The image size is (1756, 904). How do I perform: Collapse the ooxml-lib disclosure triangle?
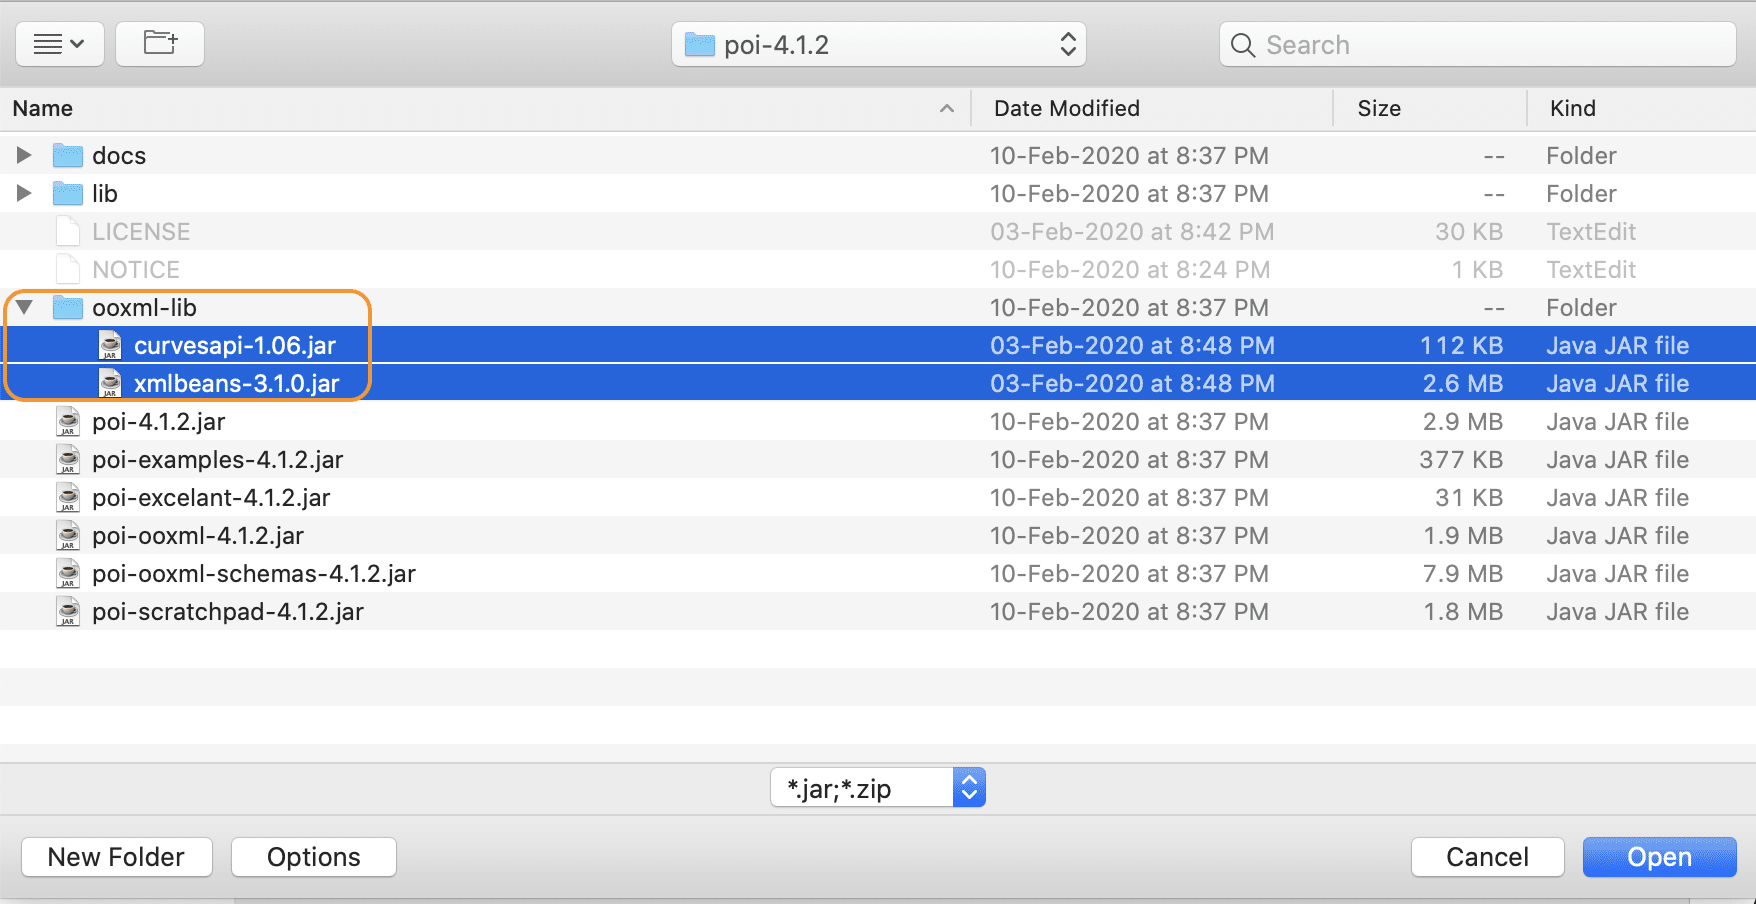23,307
